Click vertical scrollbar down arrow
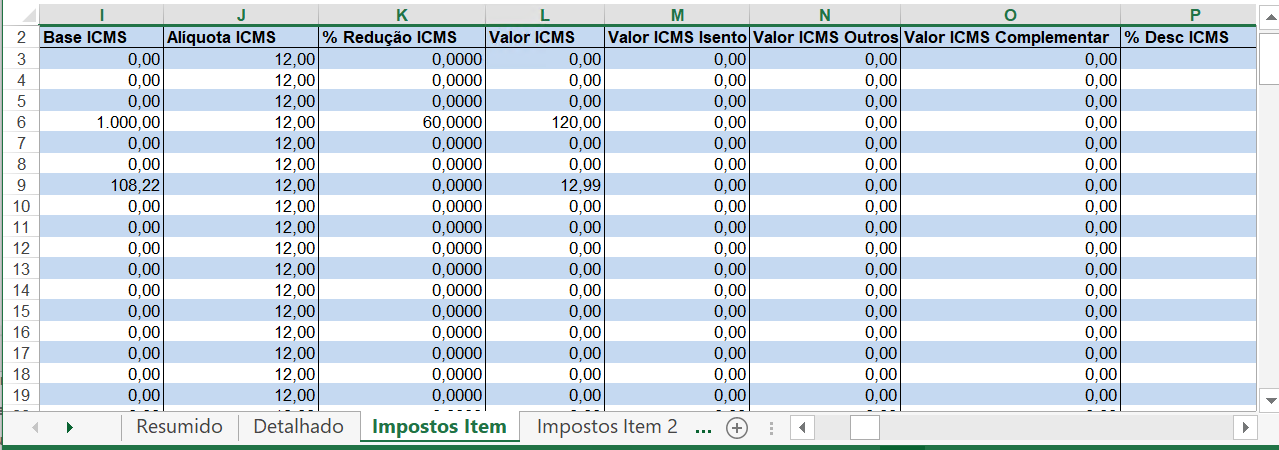Viewport: 1279px width, 450px height. [1270, 400]
